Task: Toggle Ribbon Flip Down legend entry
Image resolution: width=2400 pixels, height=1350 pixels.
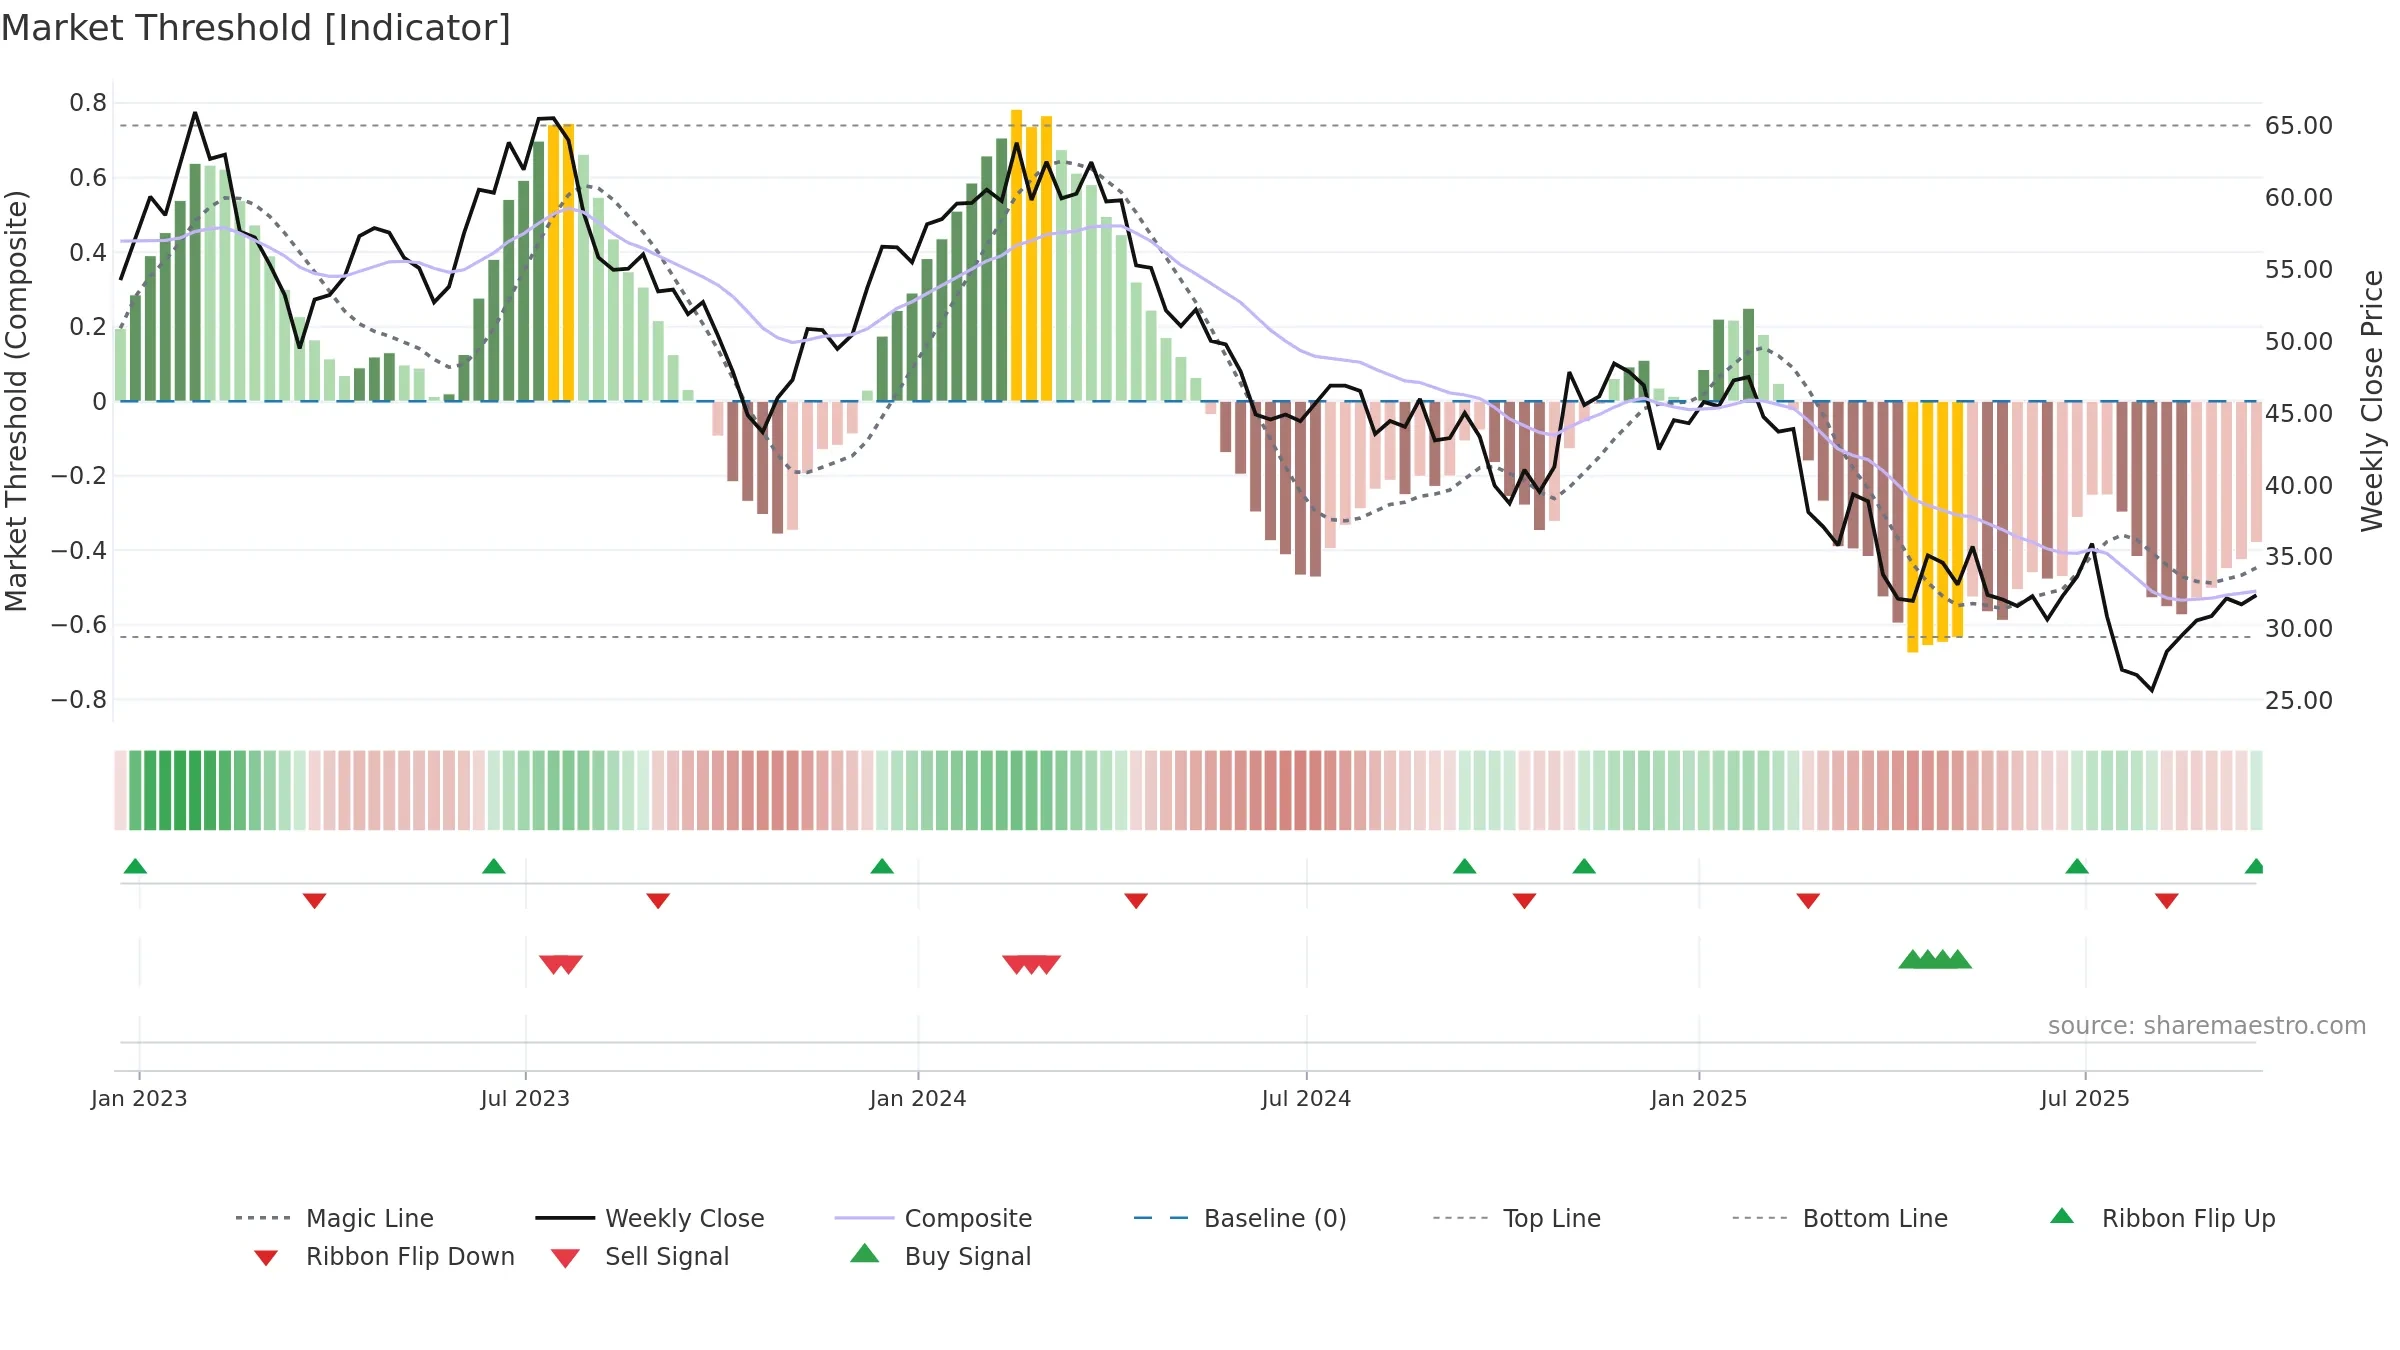Action: (x=384, y=1257)
